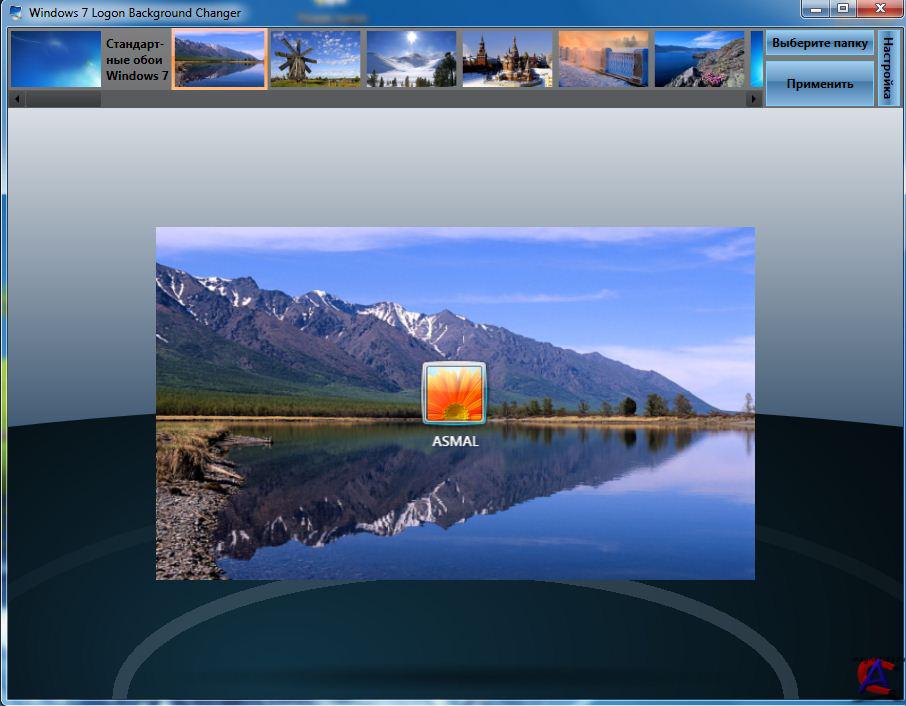Viewport: 906px width, 706px height.
Task: Choose the St. Basil's Cathedral thumbnail
Action: pyautogui.click(x=507, y=59)
